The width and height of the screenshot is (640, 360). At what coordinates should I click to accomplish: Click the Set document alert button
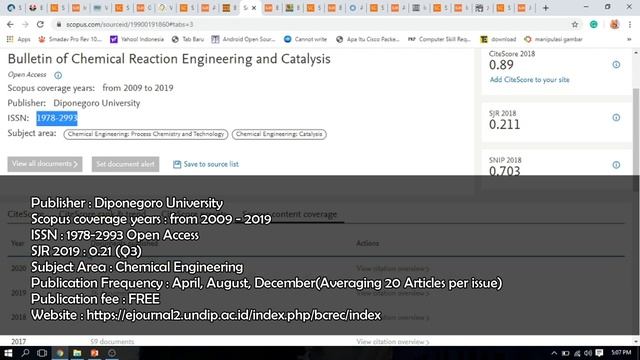(x=125, y=164)
